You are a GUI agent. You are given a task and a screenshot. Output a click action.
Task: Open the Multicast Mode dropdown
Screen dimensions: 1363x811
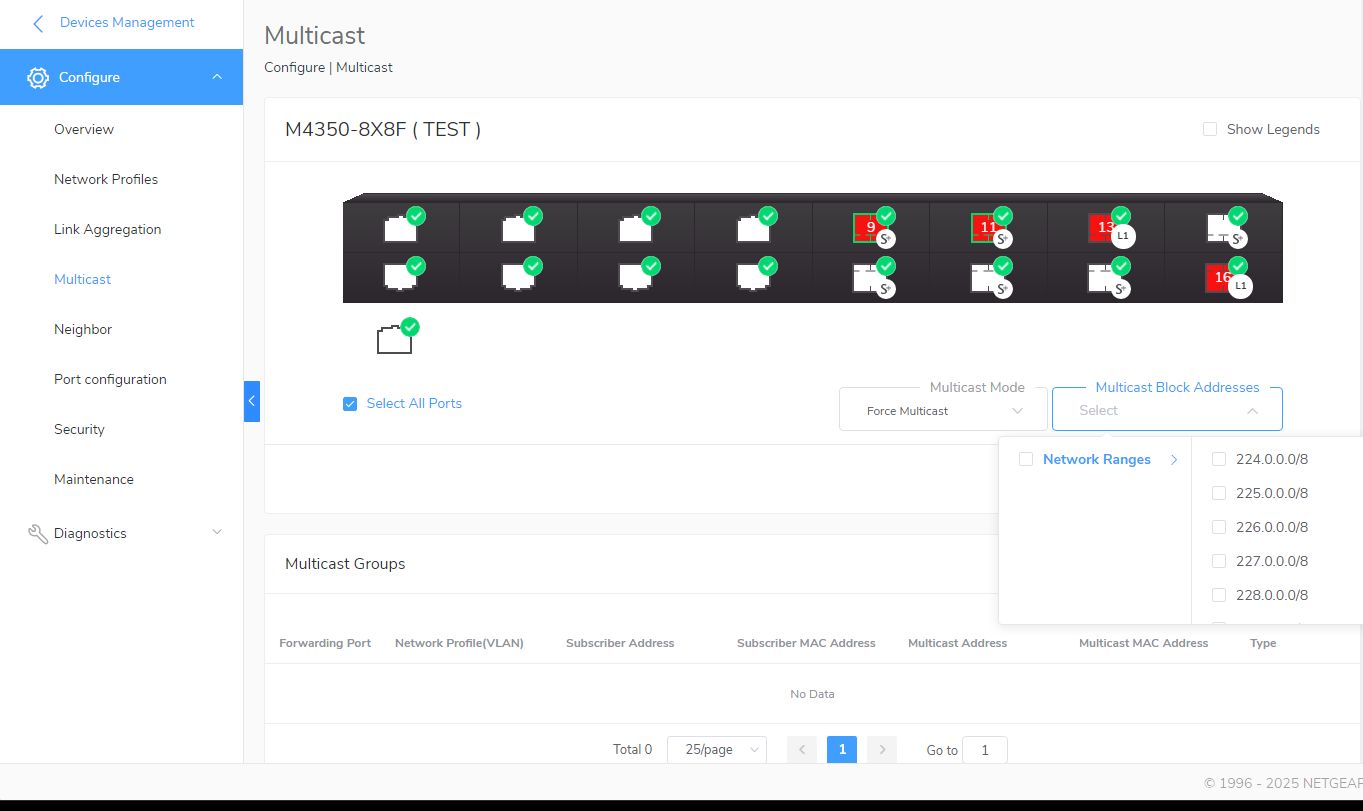[x=943, y=410]
